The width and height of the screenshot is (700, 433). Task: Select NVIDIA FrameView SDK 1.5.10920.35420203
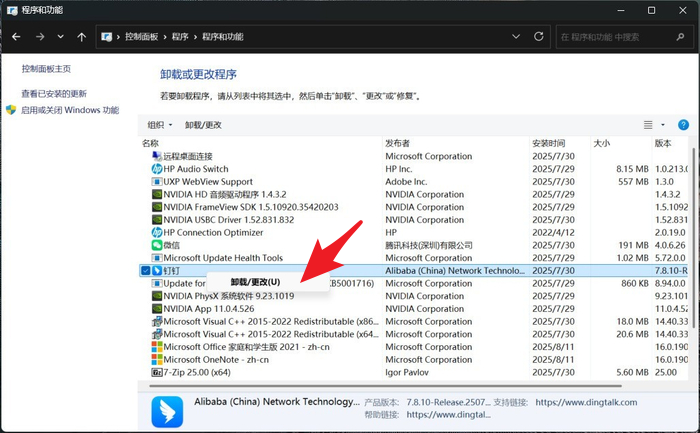(x=251, y=207)
